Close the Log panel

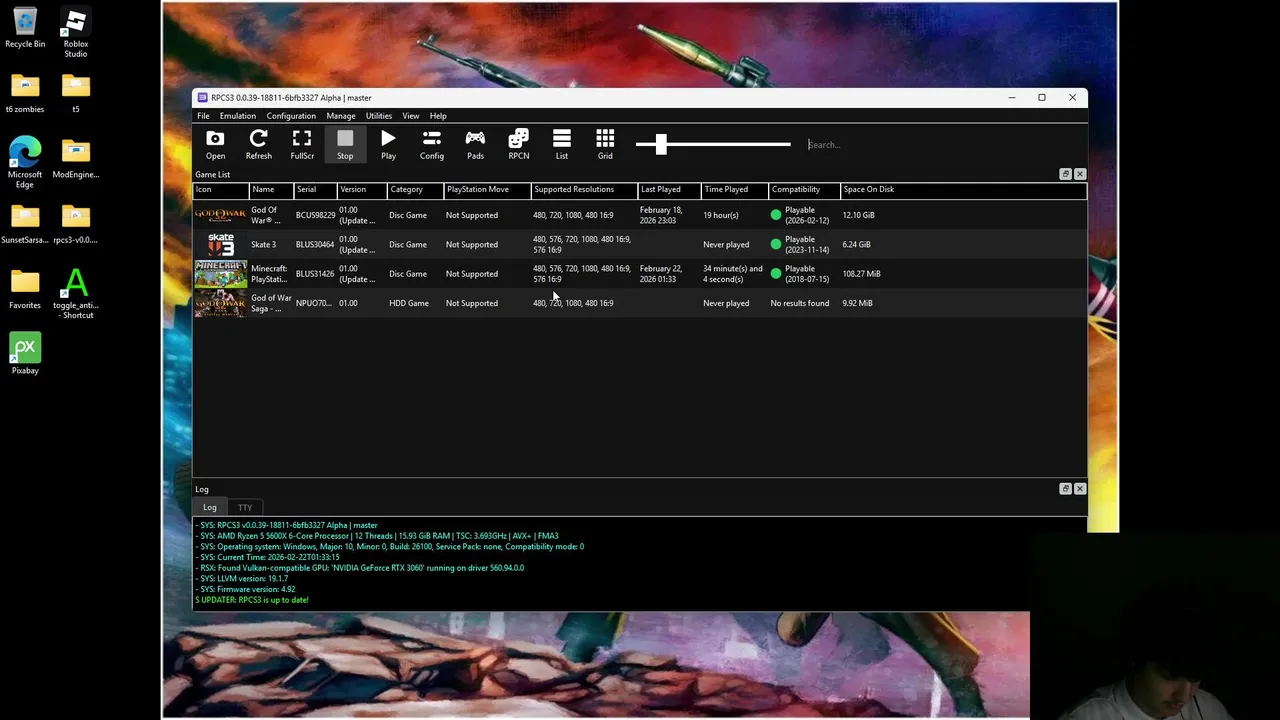[1080, 489]
